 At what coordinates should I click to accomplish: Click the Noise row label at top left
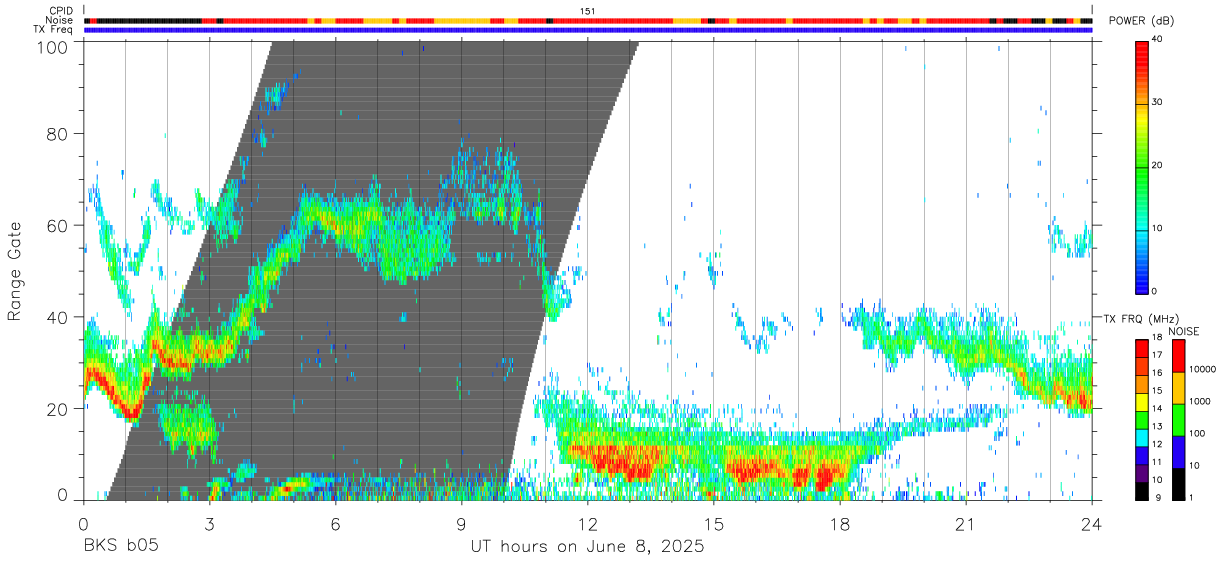tap(57, 19)
